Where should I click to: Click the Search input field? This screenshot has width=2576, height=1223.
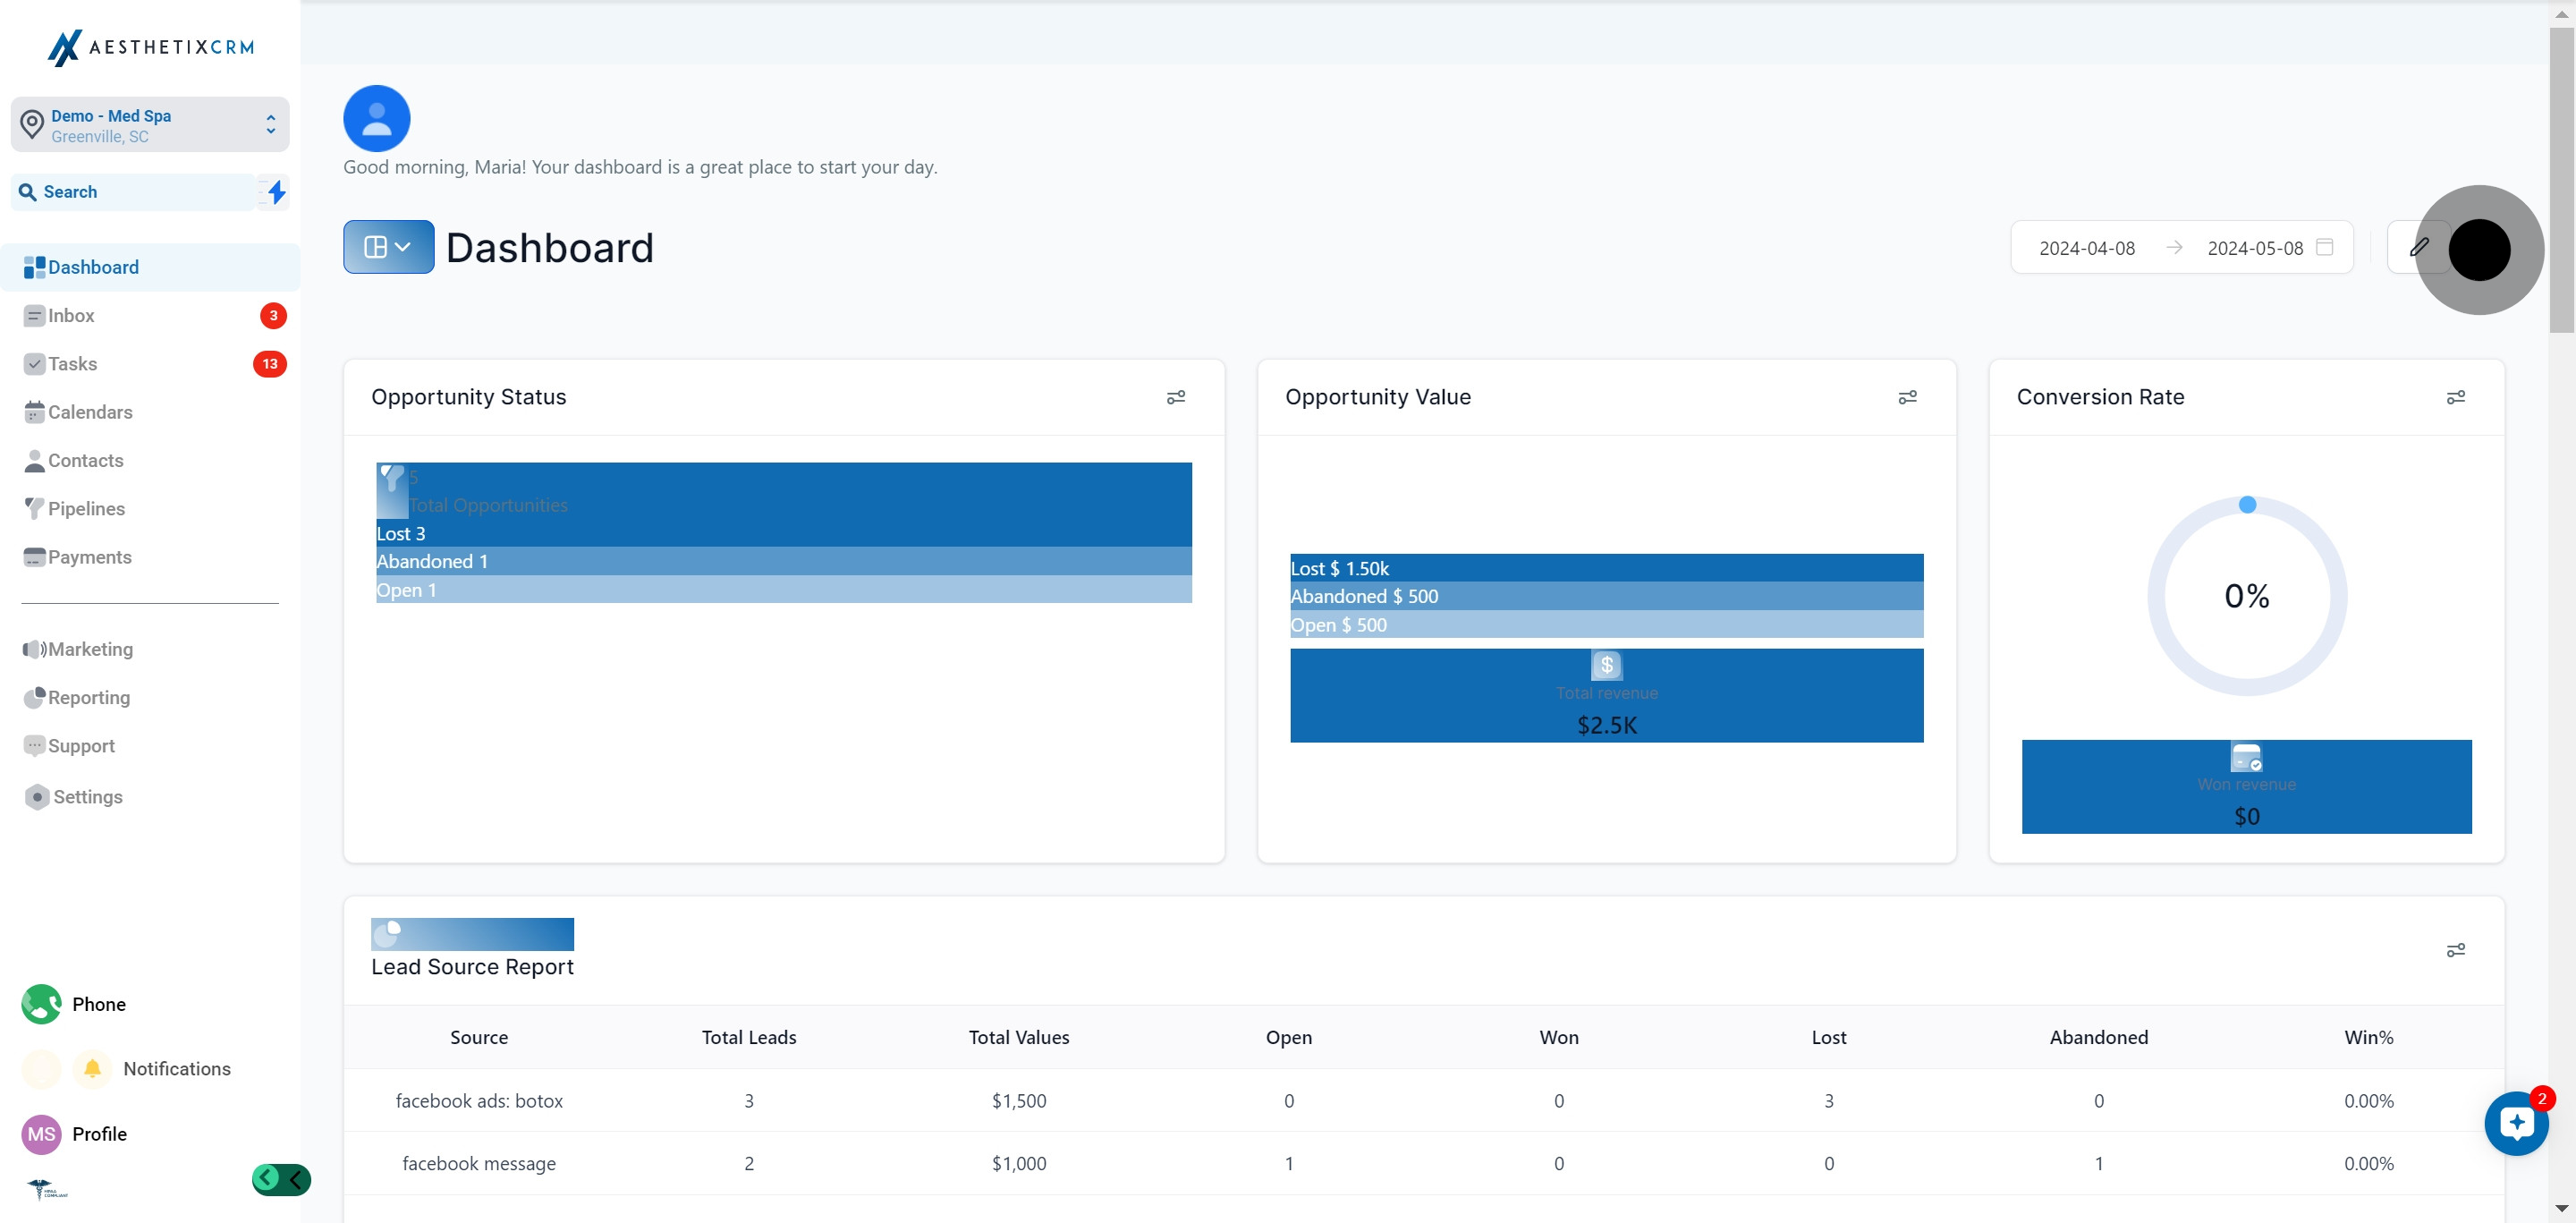click(x=140, y=192)
